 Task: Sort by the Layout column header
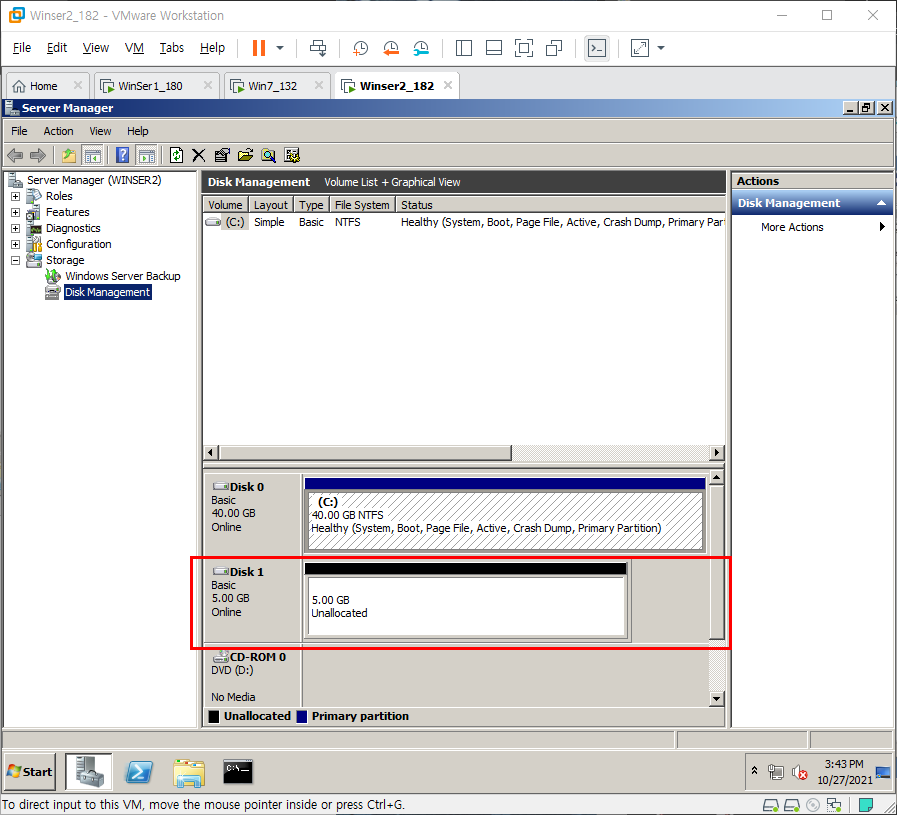point(271,205)
